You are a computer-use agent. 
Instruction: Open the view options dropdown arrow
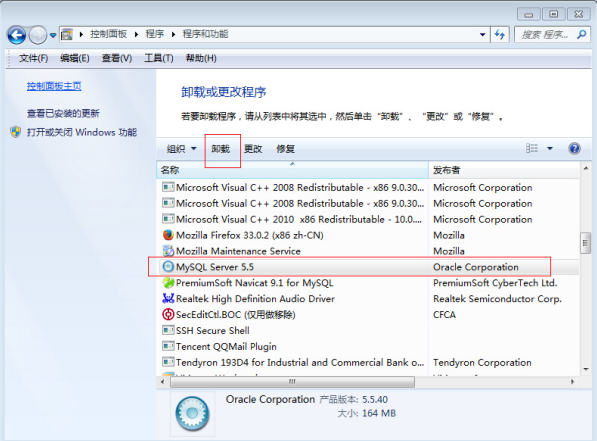550,149
